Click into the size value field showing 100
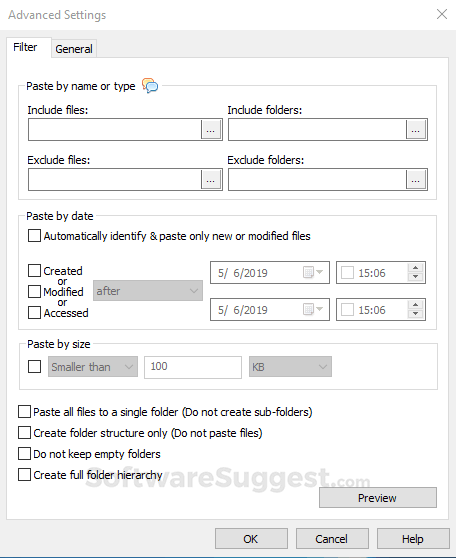Screen dimensions: 456x558 click(x=193, y=367)
